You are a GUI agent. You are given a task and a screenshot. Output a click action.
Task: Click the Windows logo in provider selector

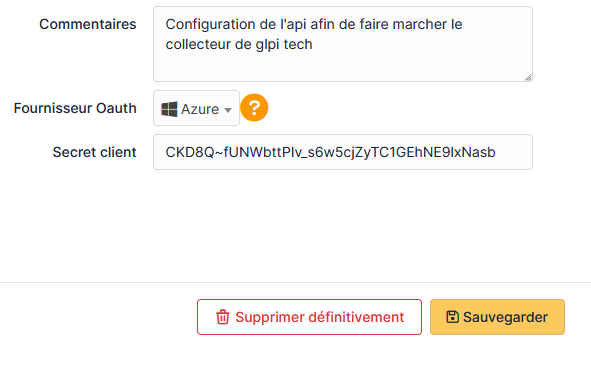point(169,109)
